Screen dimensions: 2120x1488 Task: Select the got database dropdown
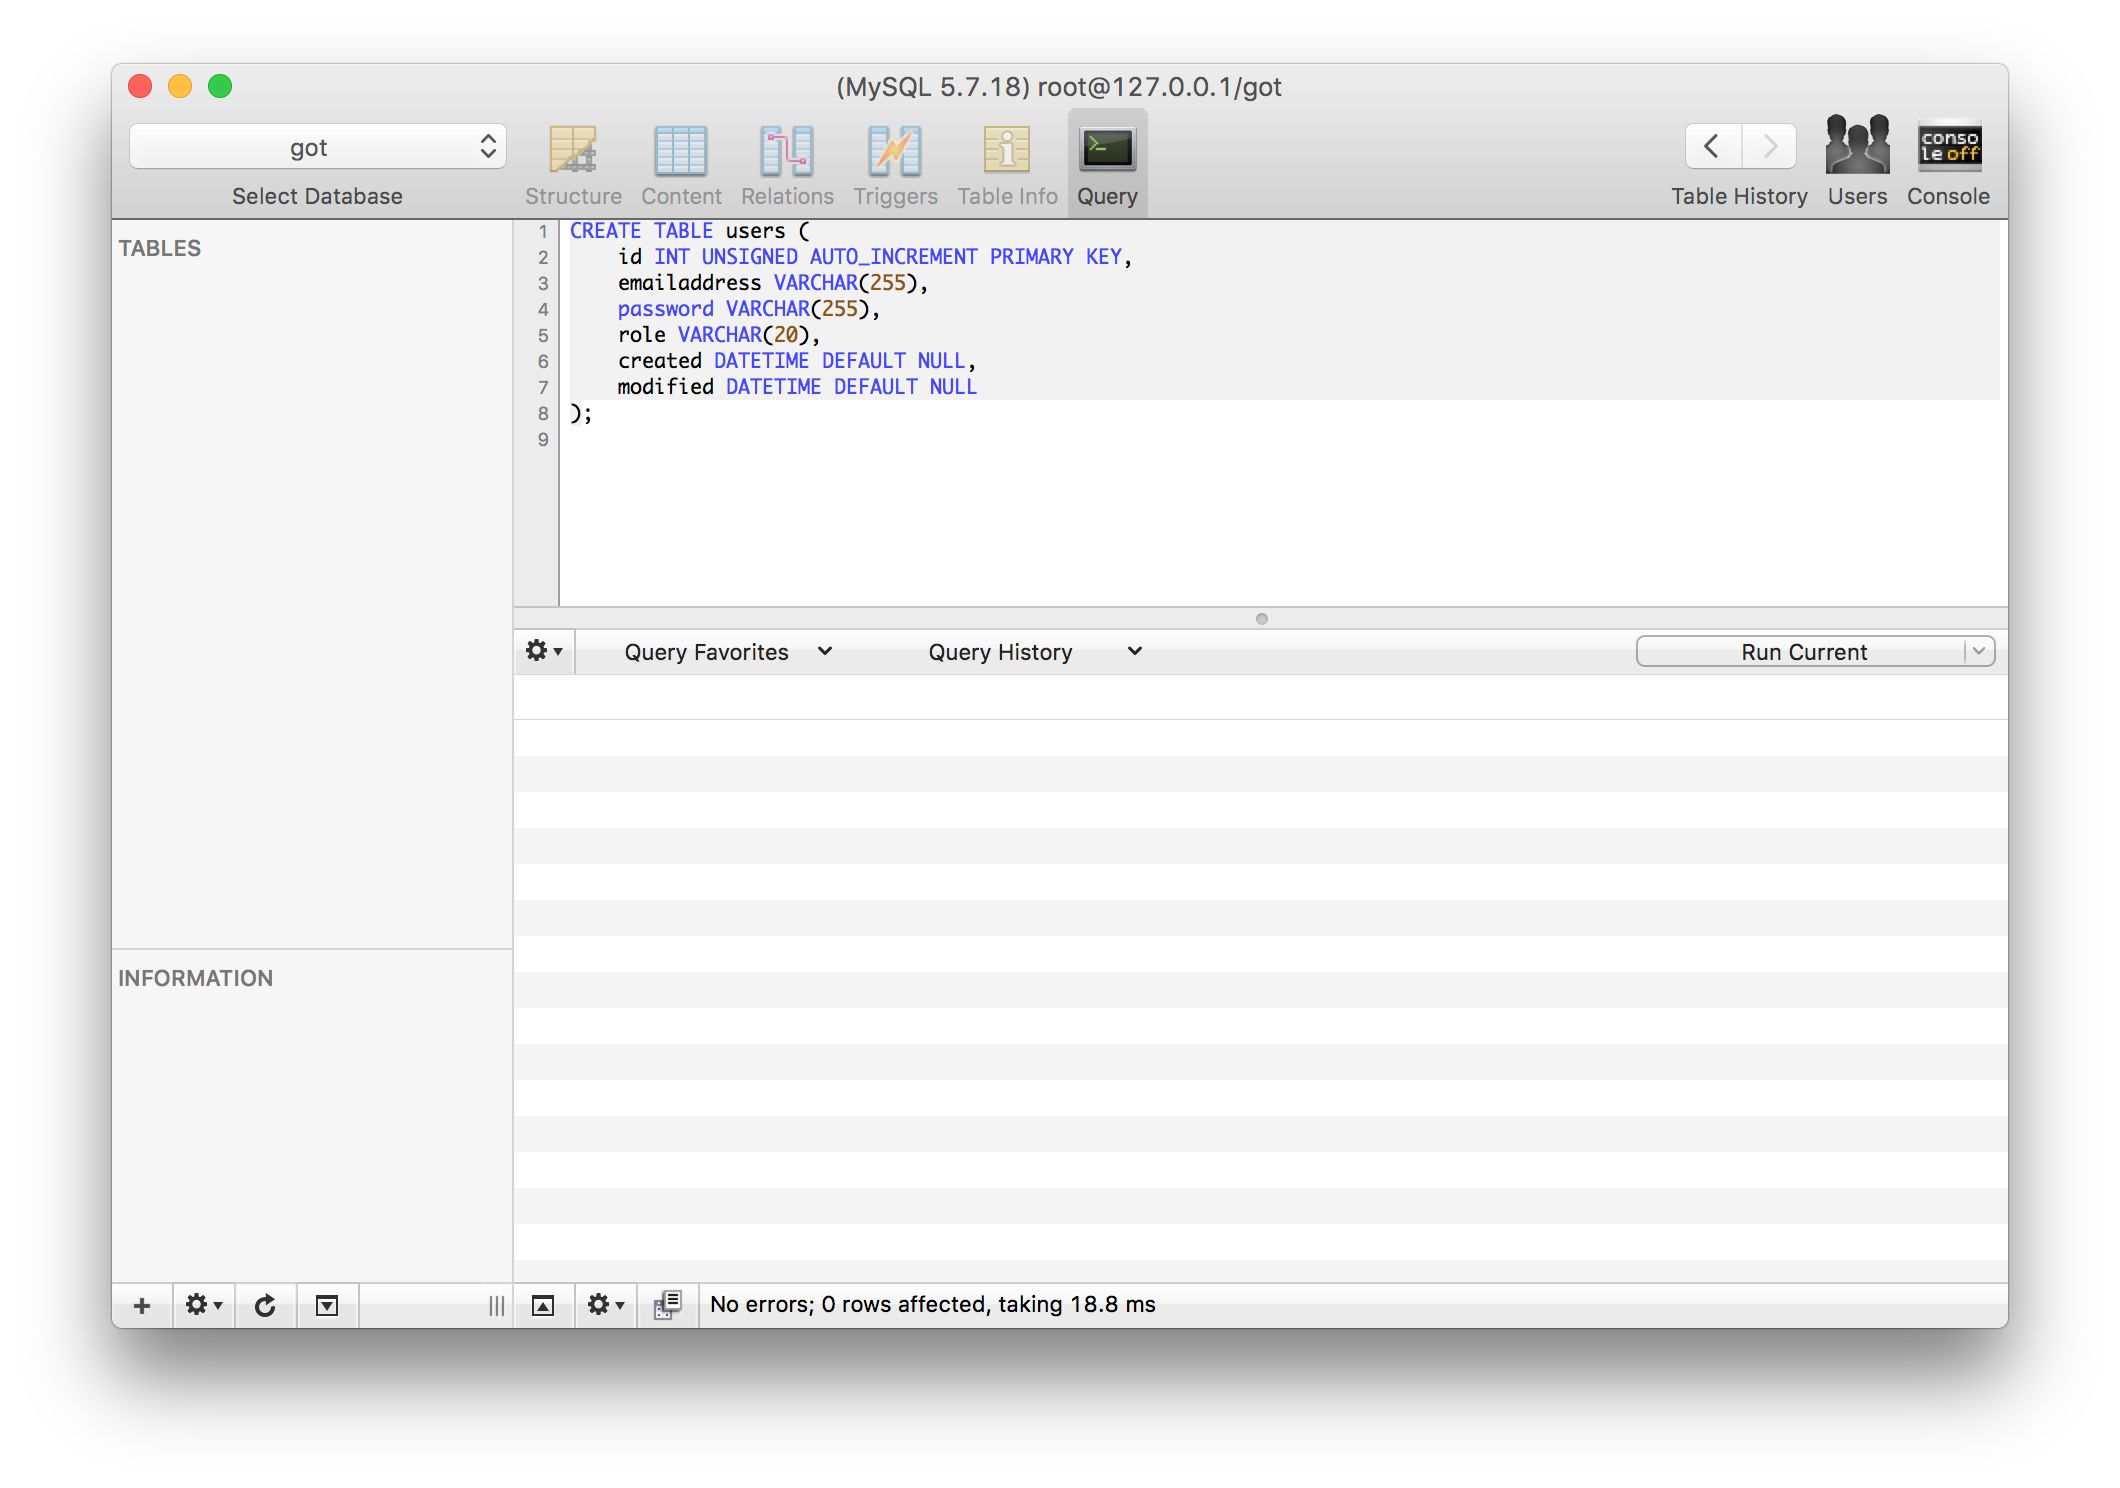coord(316,145)
